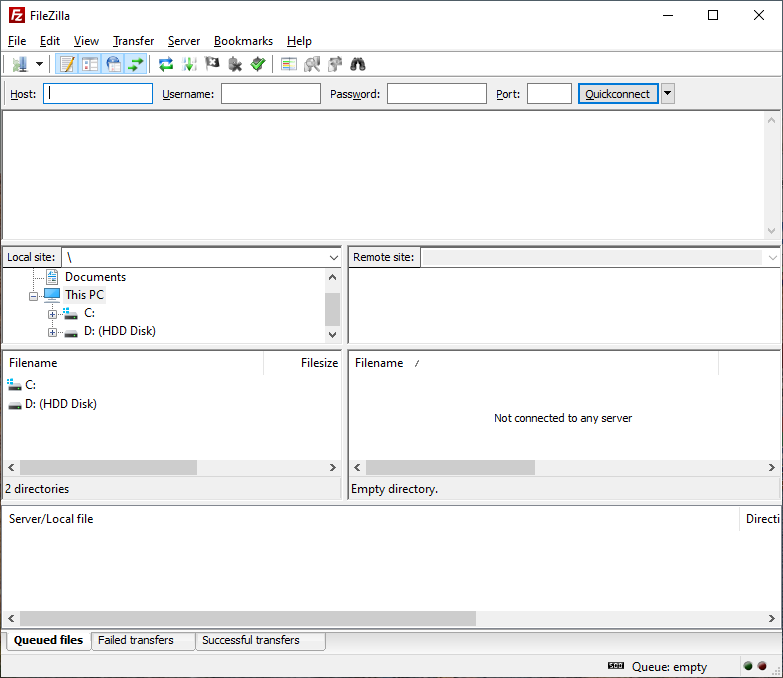Select Documents in local tree

coord(95,277)
